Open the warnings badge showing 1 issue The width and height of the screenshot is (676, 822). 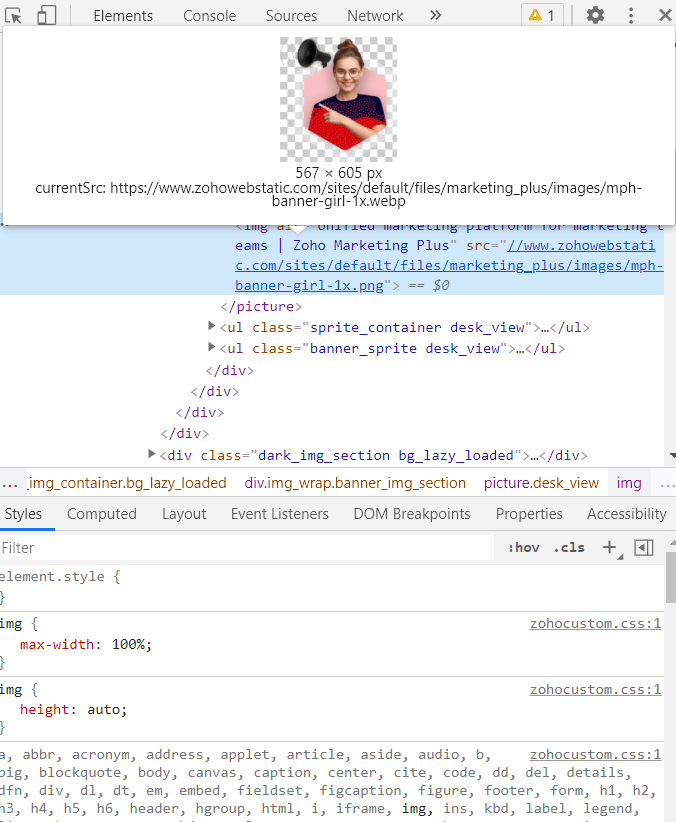click(x=542, y=15)
